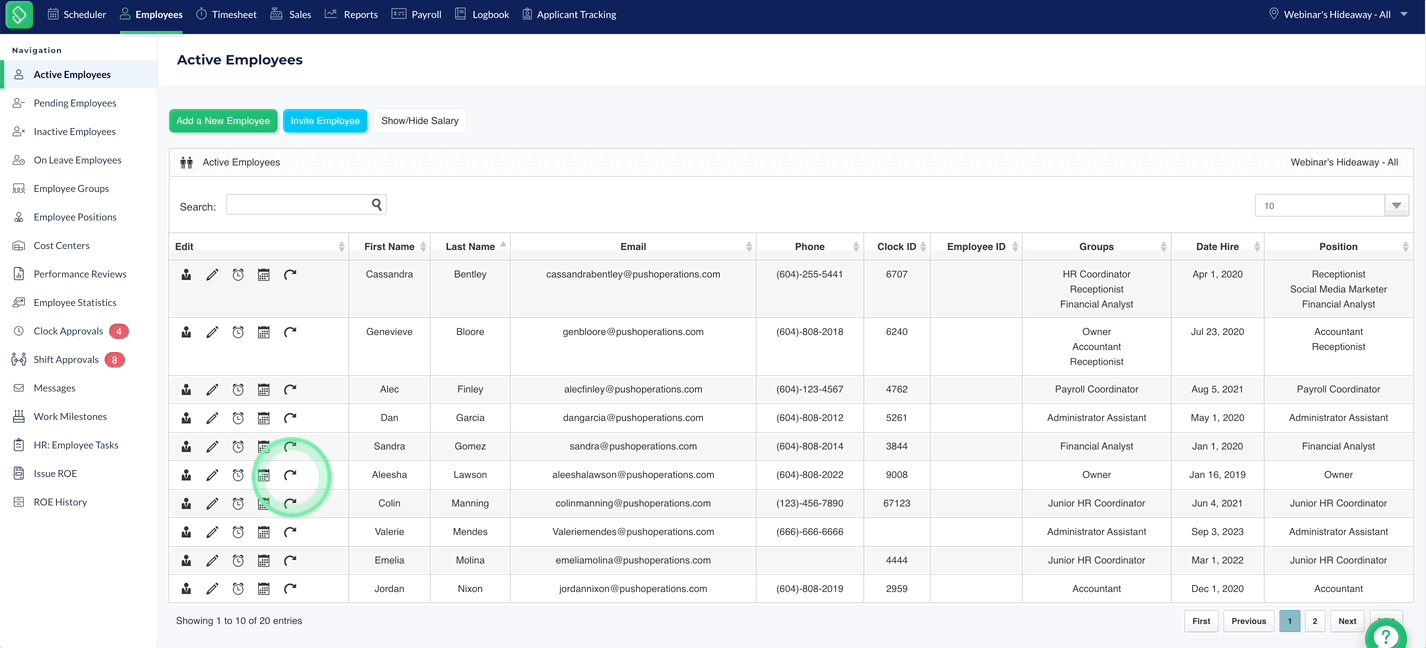
Task: Open the person icon in Sandra Gomez's row
Action: coord(186,447)
